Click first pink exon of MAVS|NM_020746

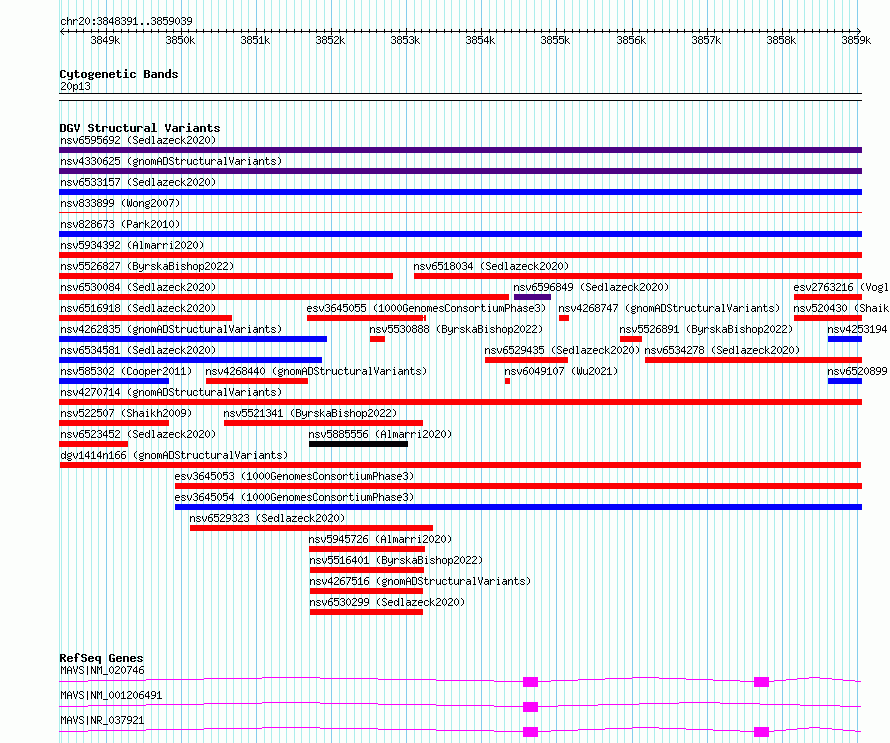coord(530,682)
